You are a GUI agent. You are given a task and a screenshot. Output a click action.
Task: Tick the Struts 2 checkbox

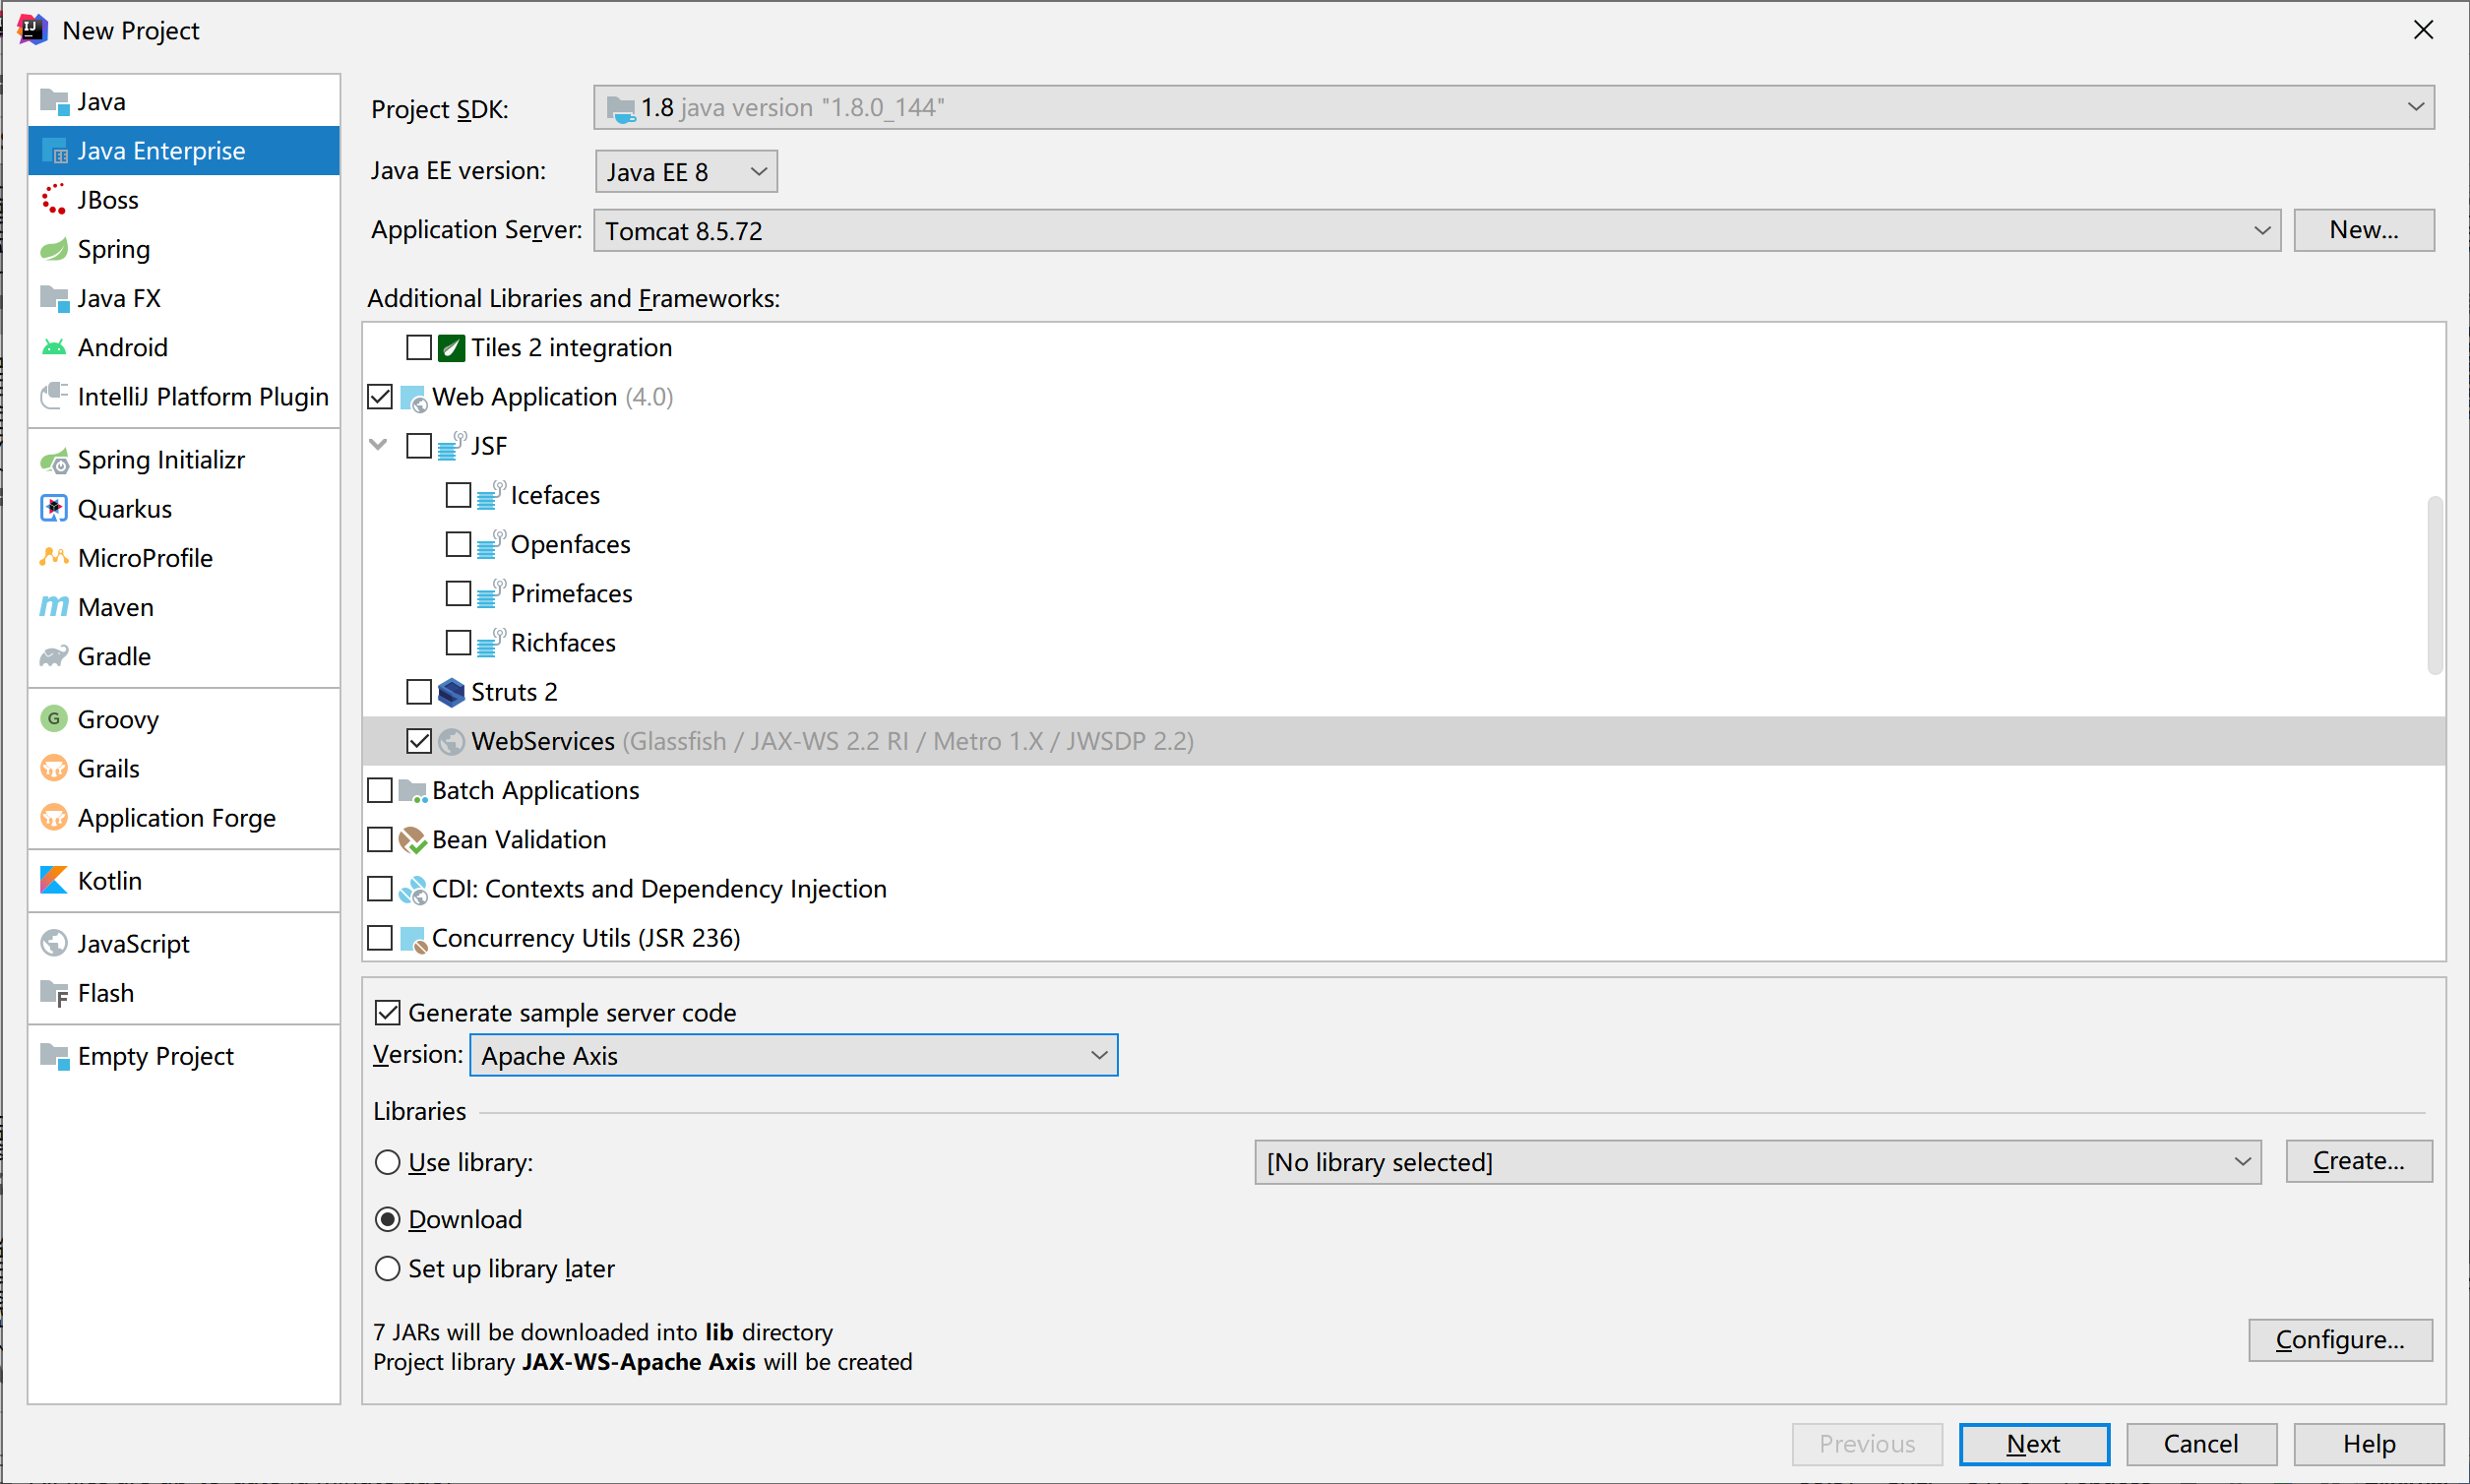click(x=419, y=692)
